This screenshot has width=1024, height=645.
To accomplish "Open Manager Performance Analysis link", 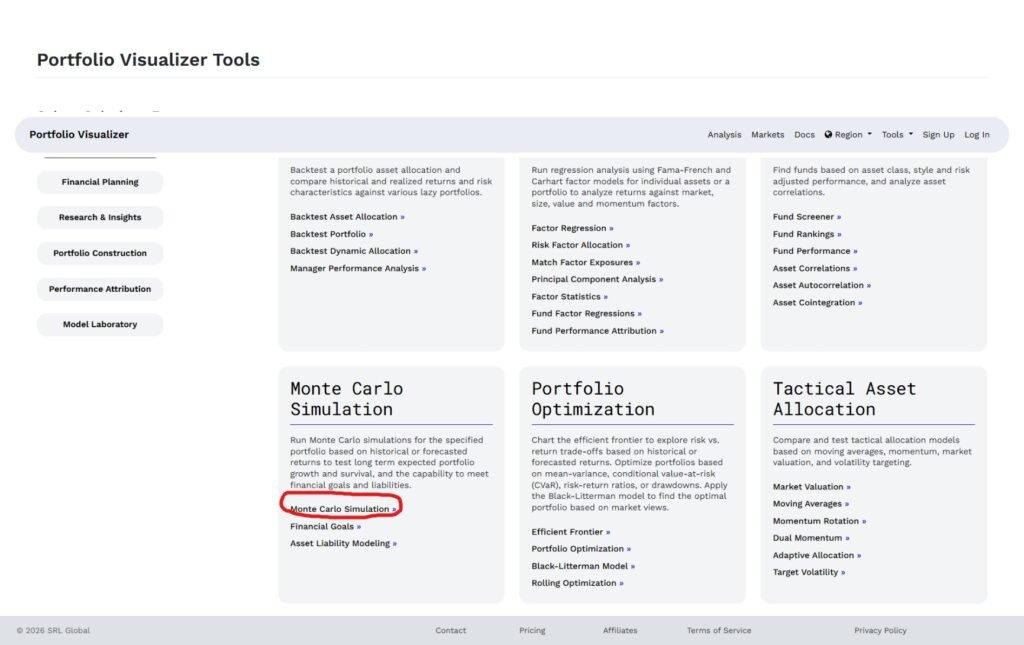I will (x=358, y=268).
